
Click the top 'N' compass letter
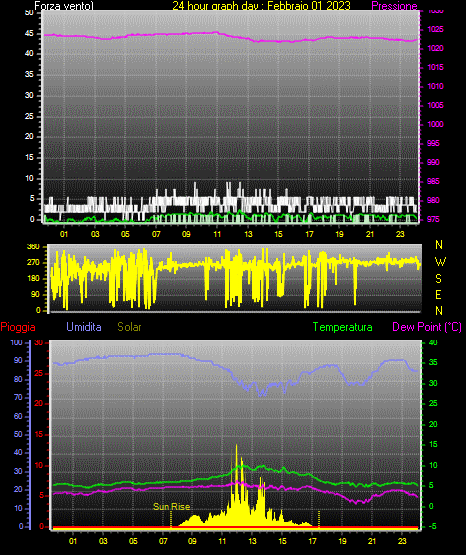(x=439, y=245)
